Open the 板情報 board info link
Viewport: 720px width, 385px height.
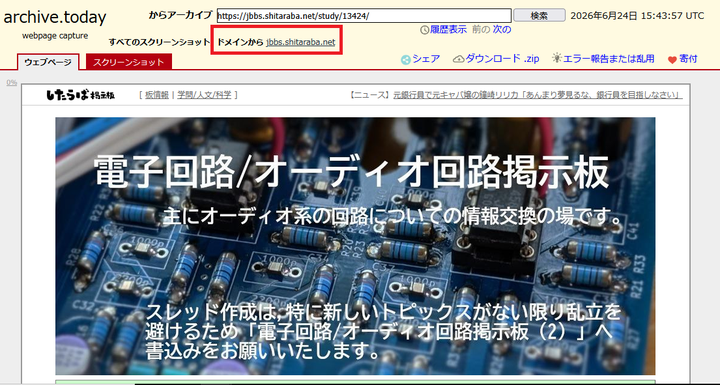pos(157,95)
